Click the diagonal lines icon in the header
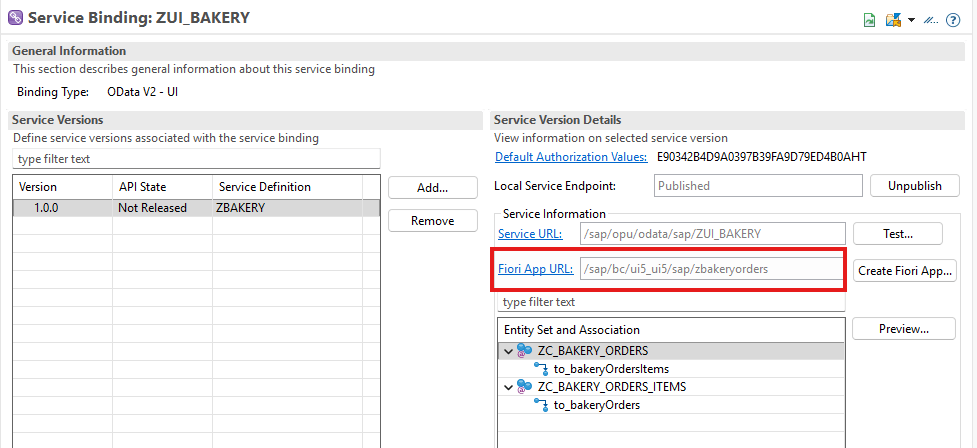This screenshot has height=448, width=977. click(930, 20)
